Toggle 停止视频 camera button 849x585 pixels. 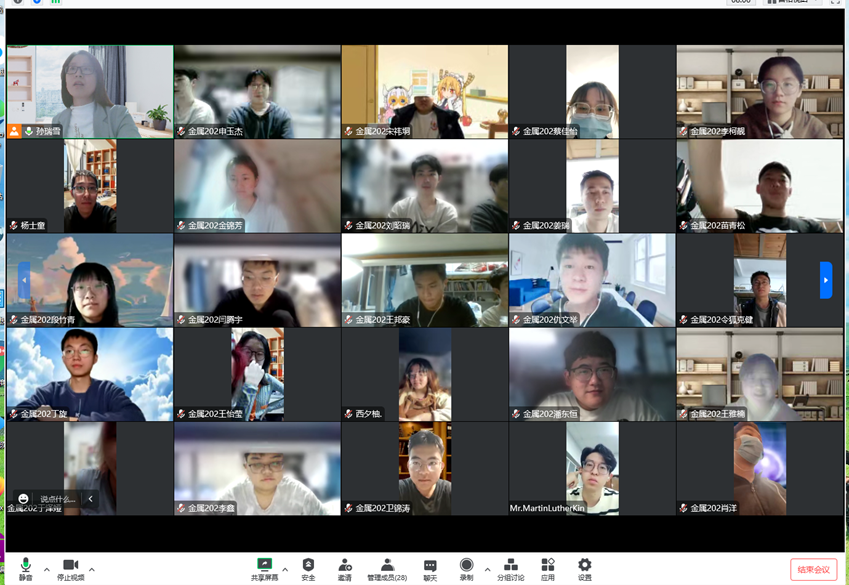pyautogui.click(x=70, y=567)
